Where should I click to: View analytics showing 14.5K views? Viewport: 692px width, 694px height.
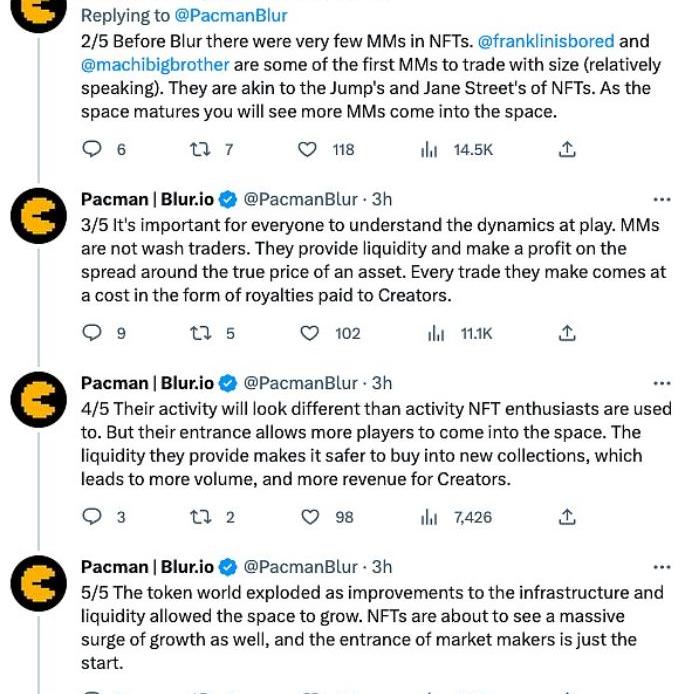tap(456, 150)
